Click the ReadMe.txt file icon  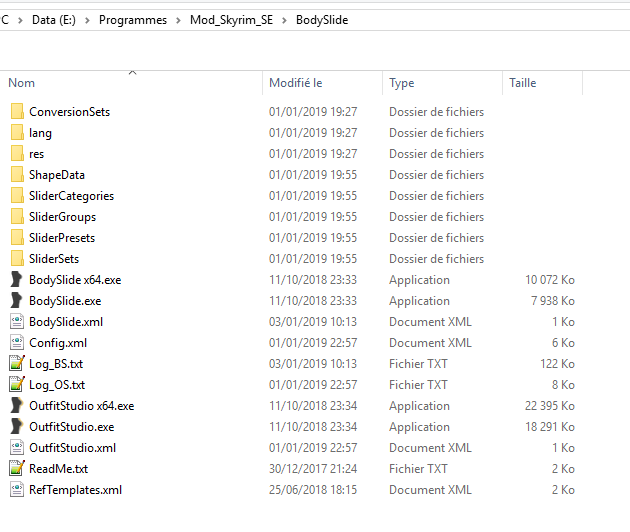tap(16, 469)
